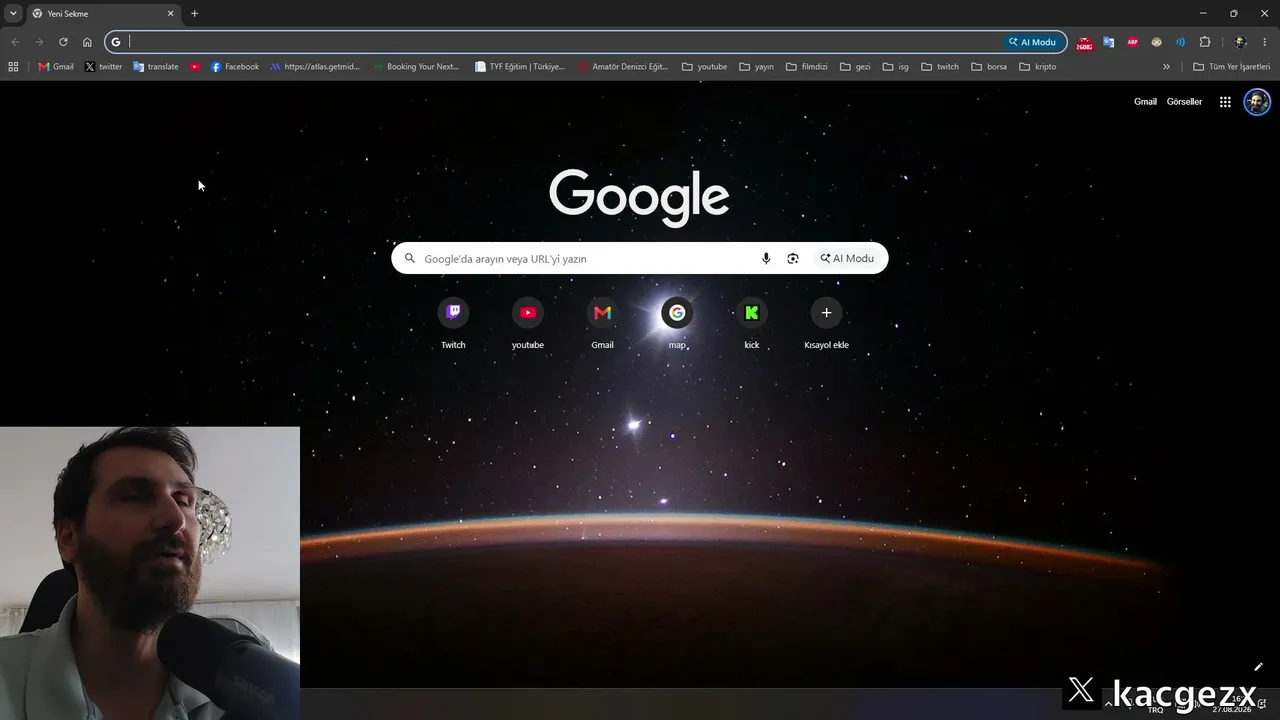Click AI Modu in the address bar
Viewport: 1280px width, 720px height.
pos(1032,42)
